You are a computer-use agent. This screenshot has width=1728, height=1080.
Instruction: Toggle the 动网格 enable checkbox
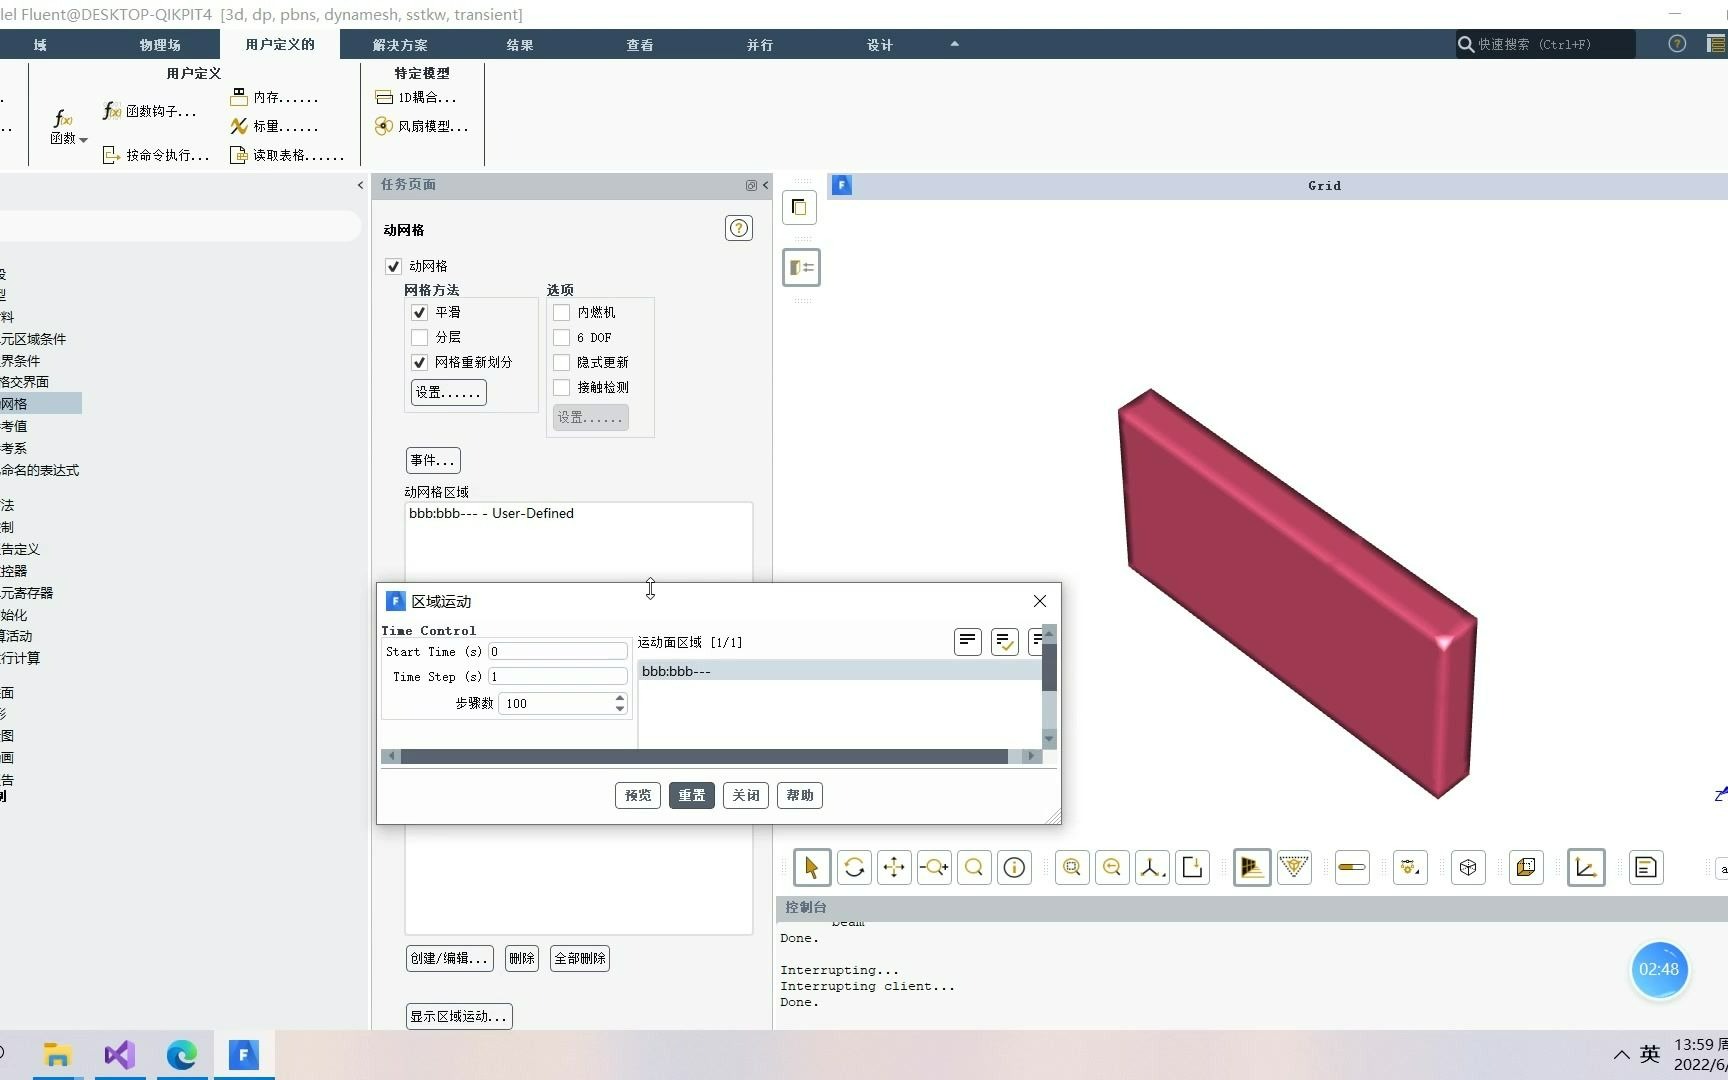(393, 266)
